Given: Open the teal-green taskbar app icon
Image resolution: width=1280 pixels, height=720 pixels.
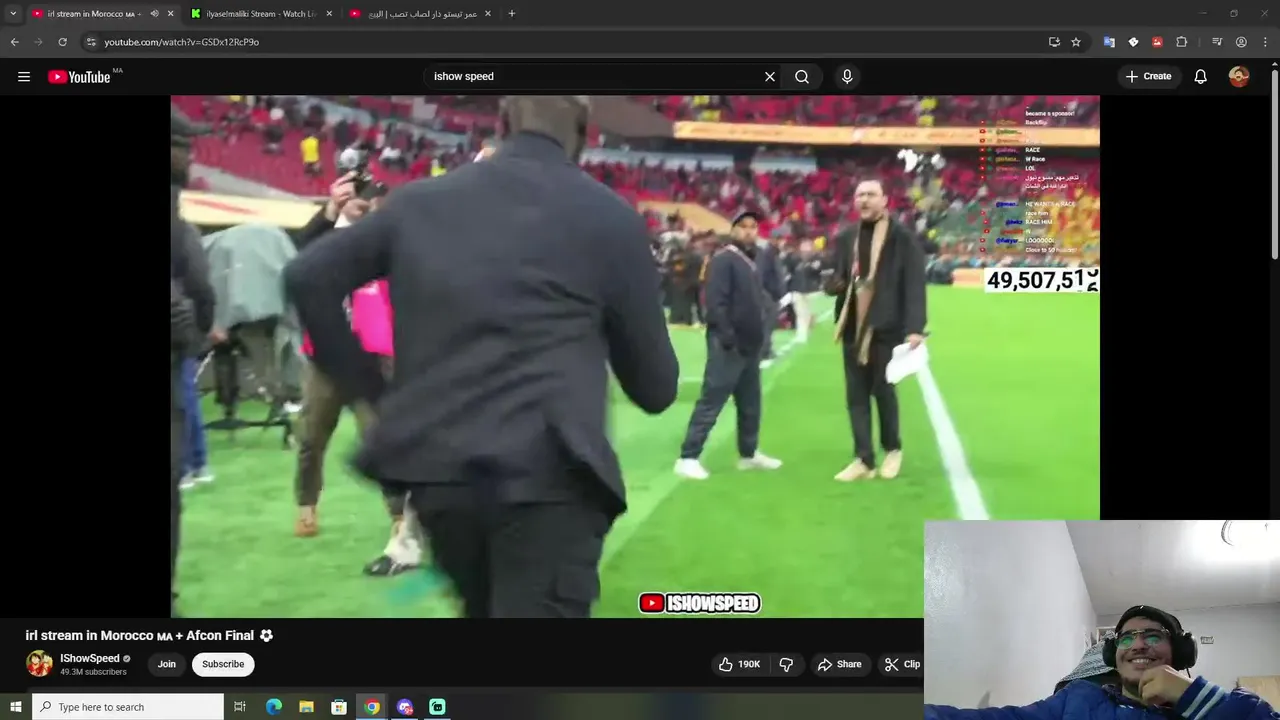Looking at the screenshot, I should [x=437, y=707].
